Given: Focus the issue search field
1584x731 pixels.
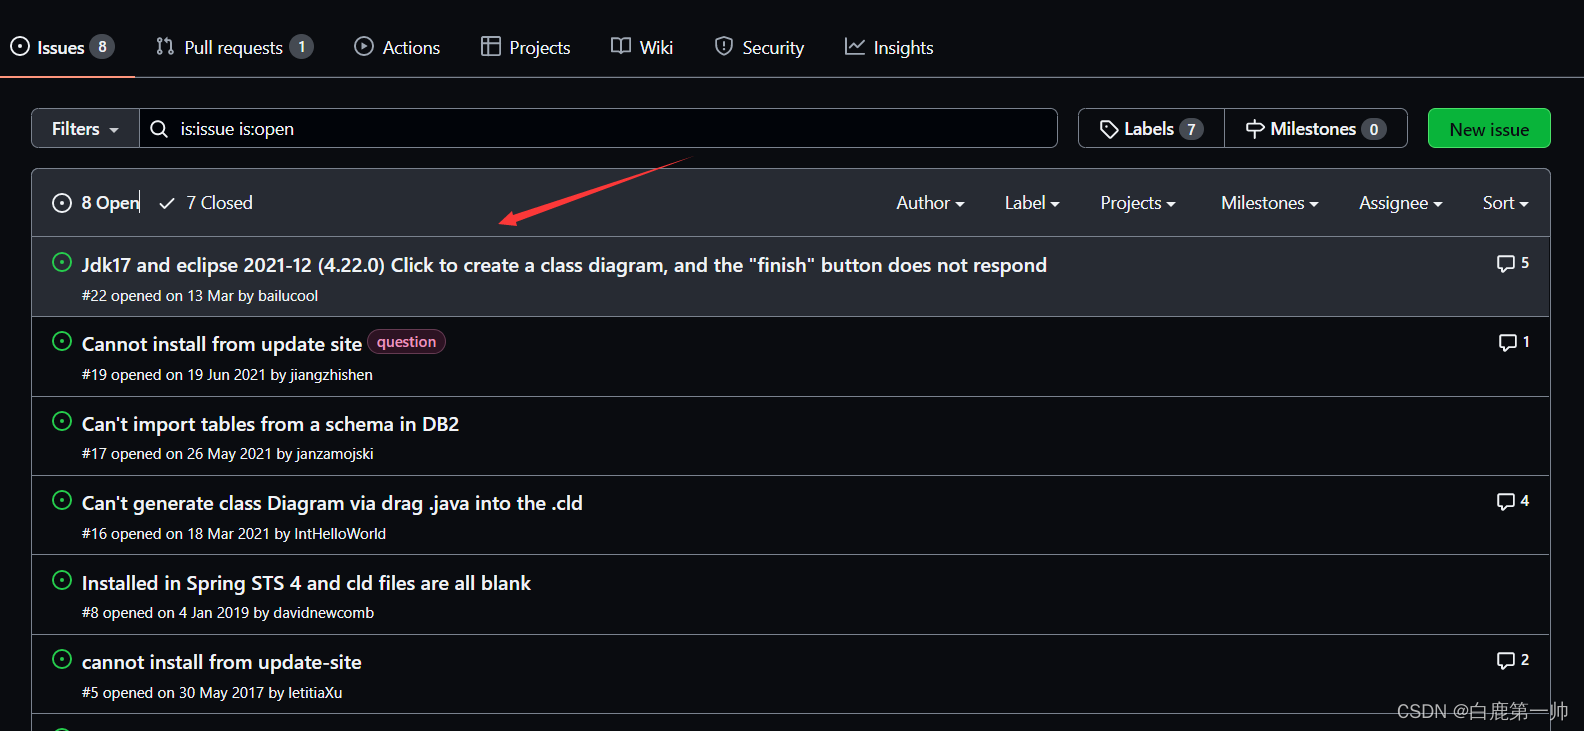Looking at the screenshot, I should pyautogui.click(x=598, y=128).
